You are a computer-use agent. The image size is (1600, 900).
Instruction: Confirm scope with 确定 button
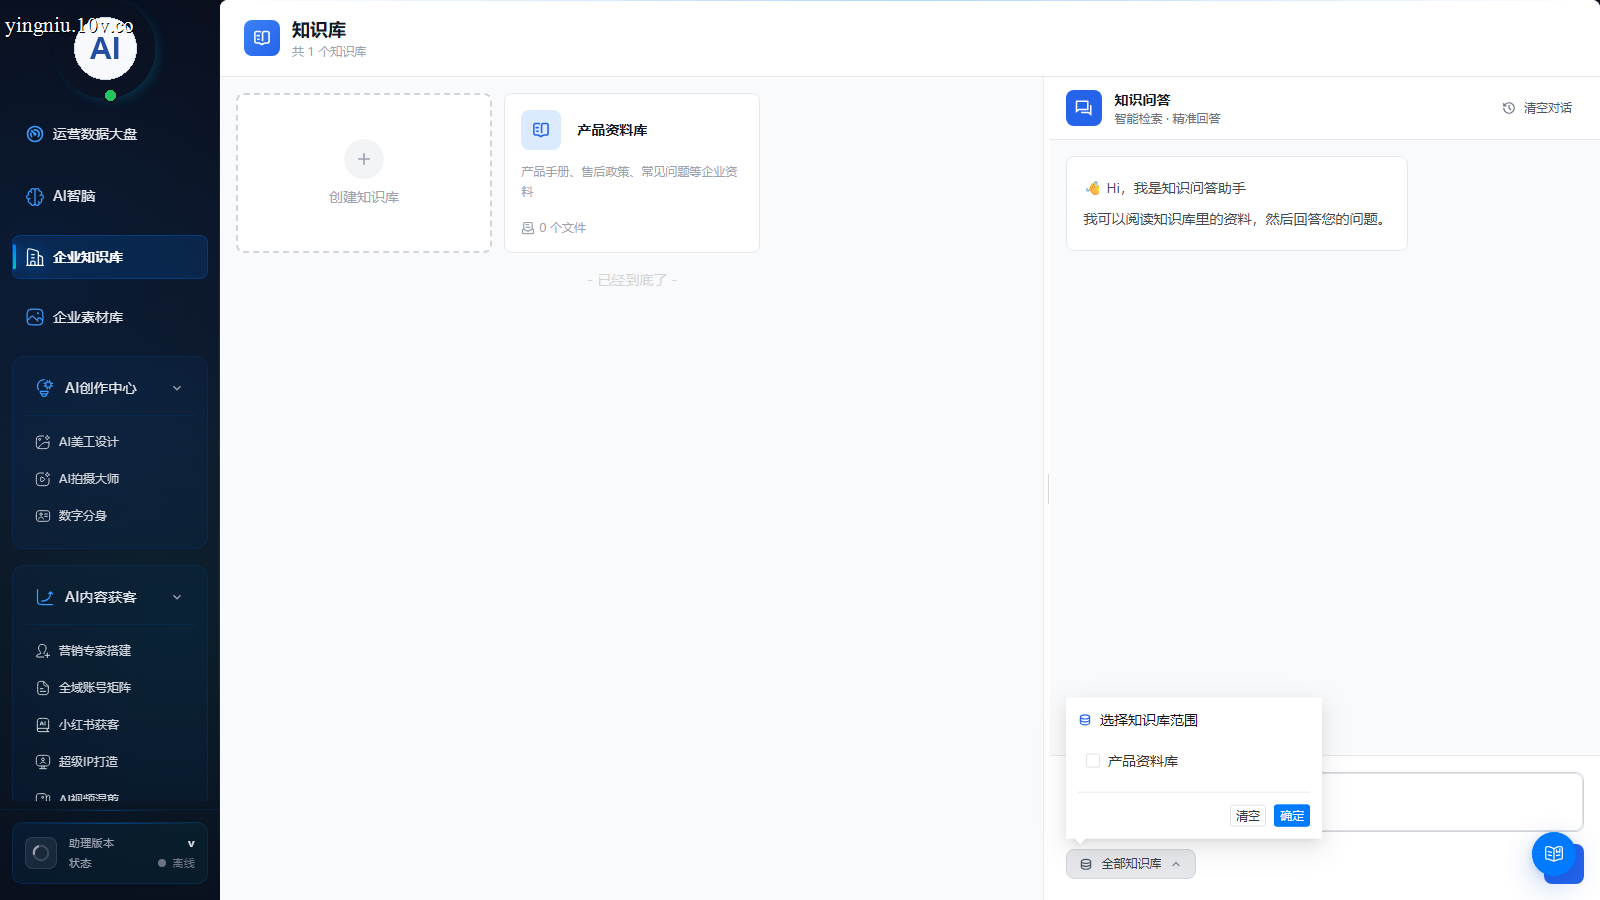coord(1292,816)
